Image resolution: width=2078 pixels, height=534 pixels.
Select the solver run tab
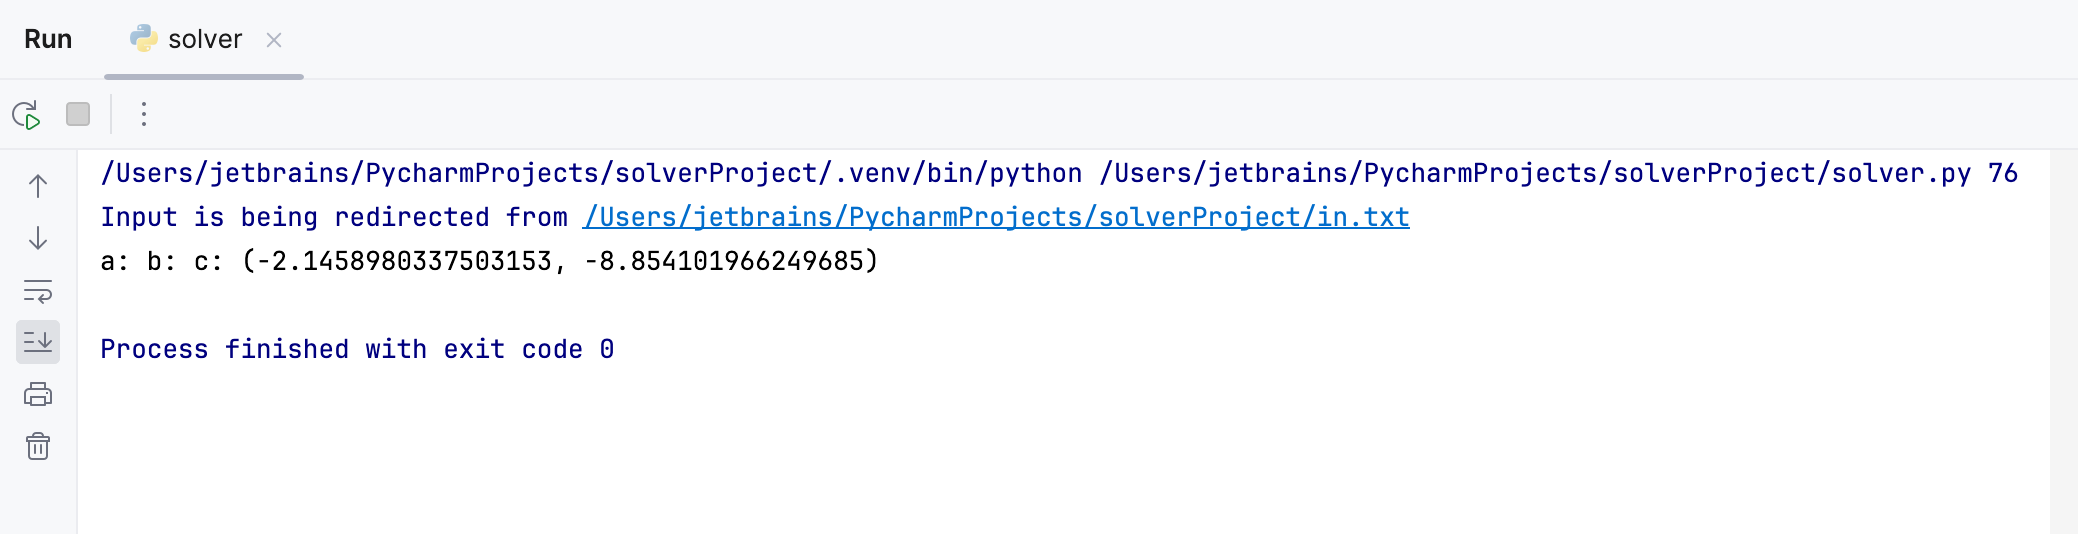(204, 39)
